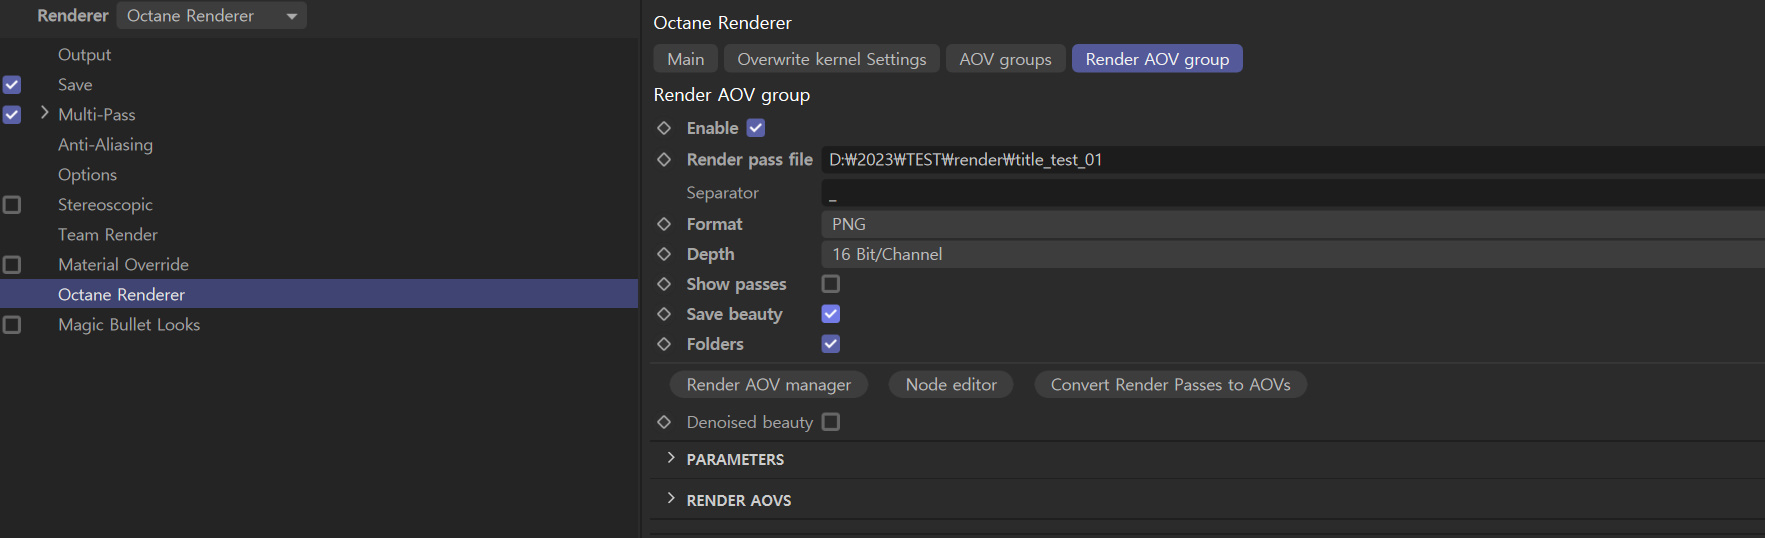Open the Depth 16 Bit/Channel dropdown
The height and width of the screenshot is (538, 1765).
(x=1293, y=254)
